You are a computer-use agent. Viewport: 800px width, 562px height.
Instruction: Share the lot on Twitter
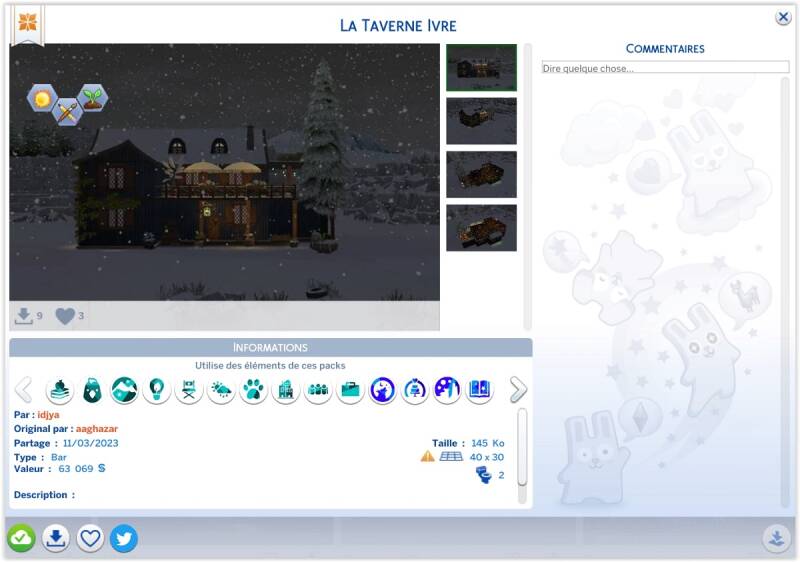(x=124, y=538)
